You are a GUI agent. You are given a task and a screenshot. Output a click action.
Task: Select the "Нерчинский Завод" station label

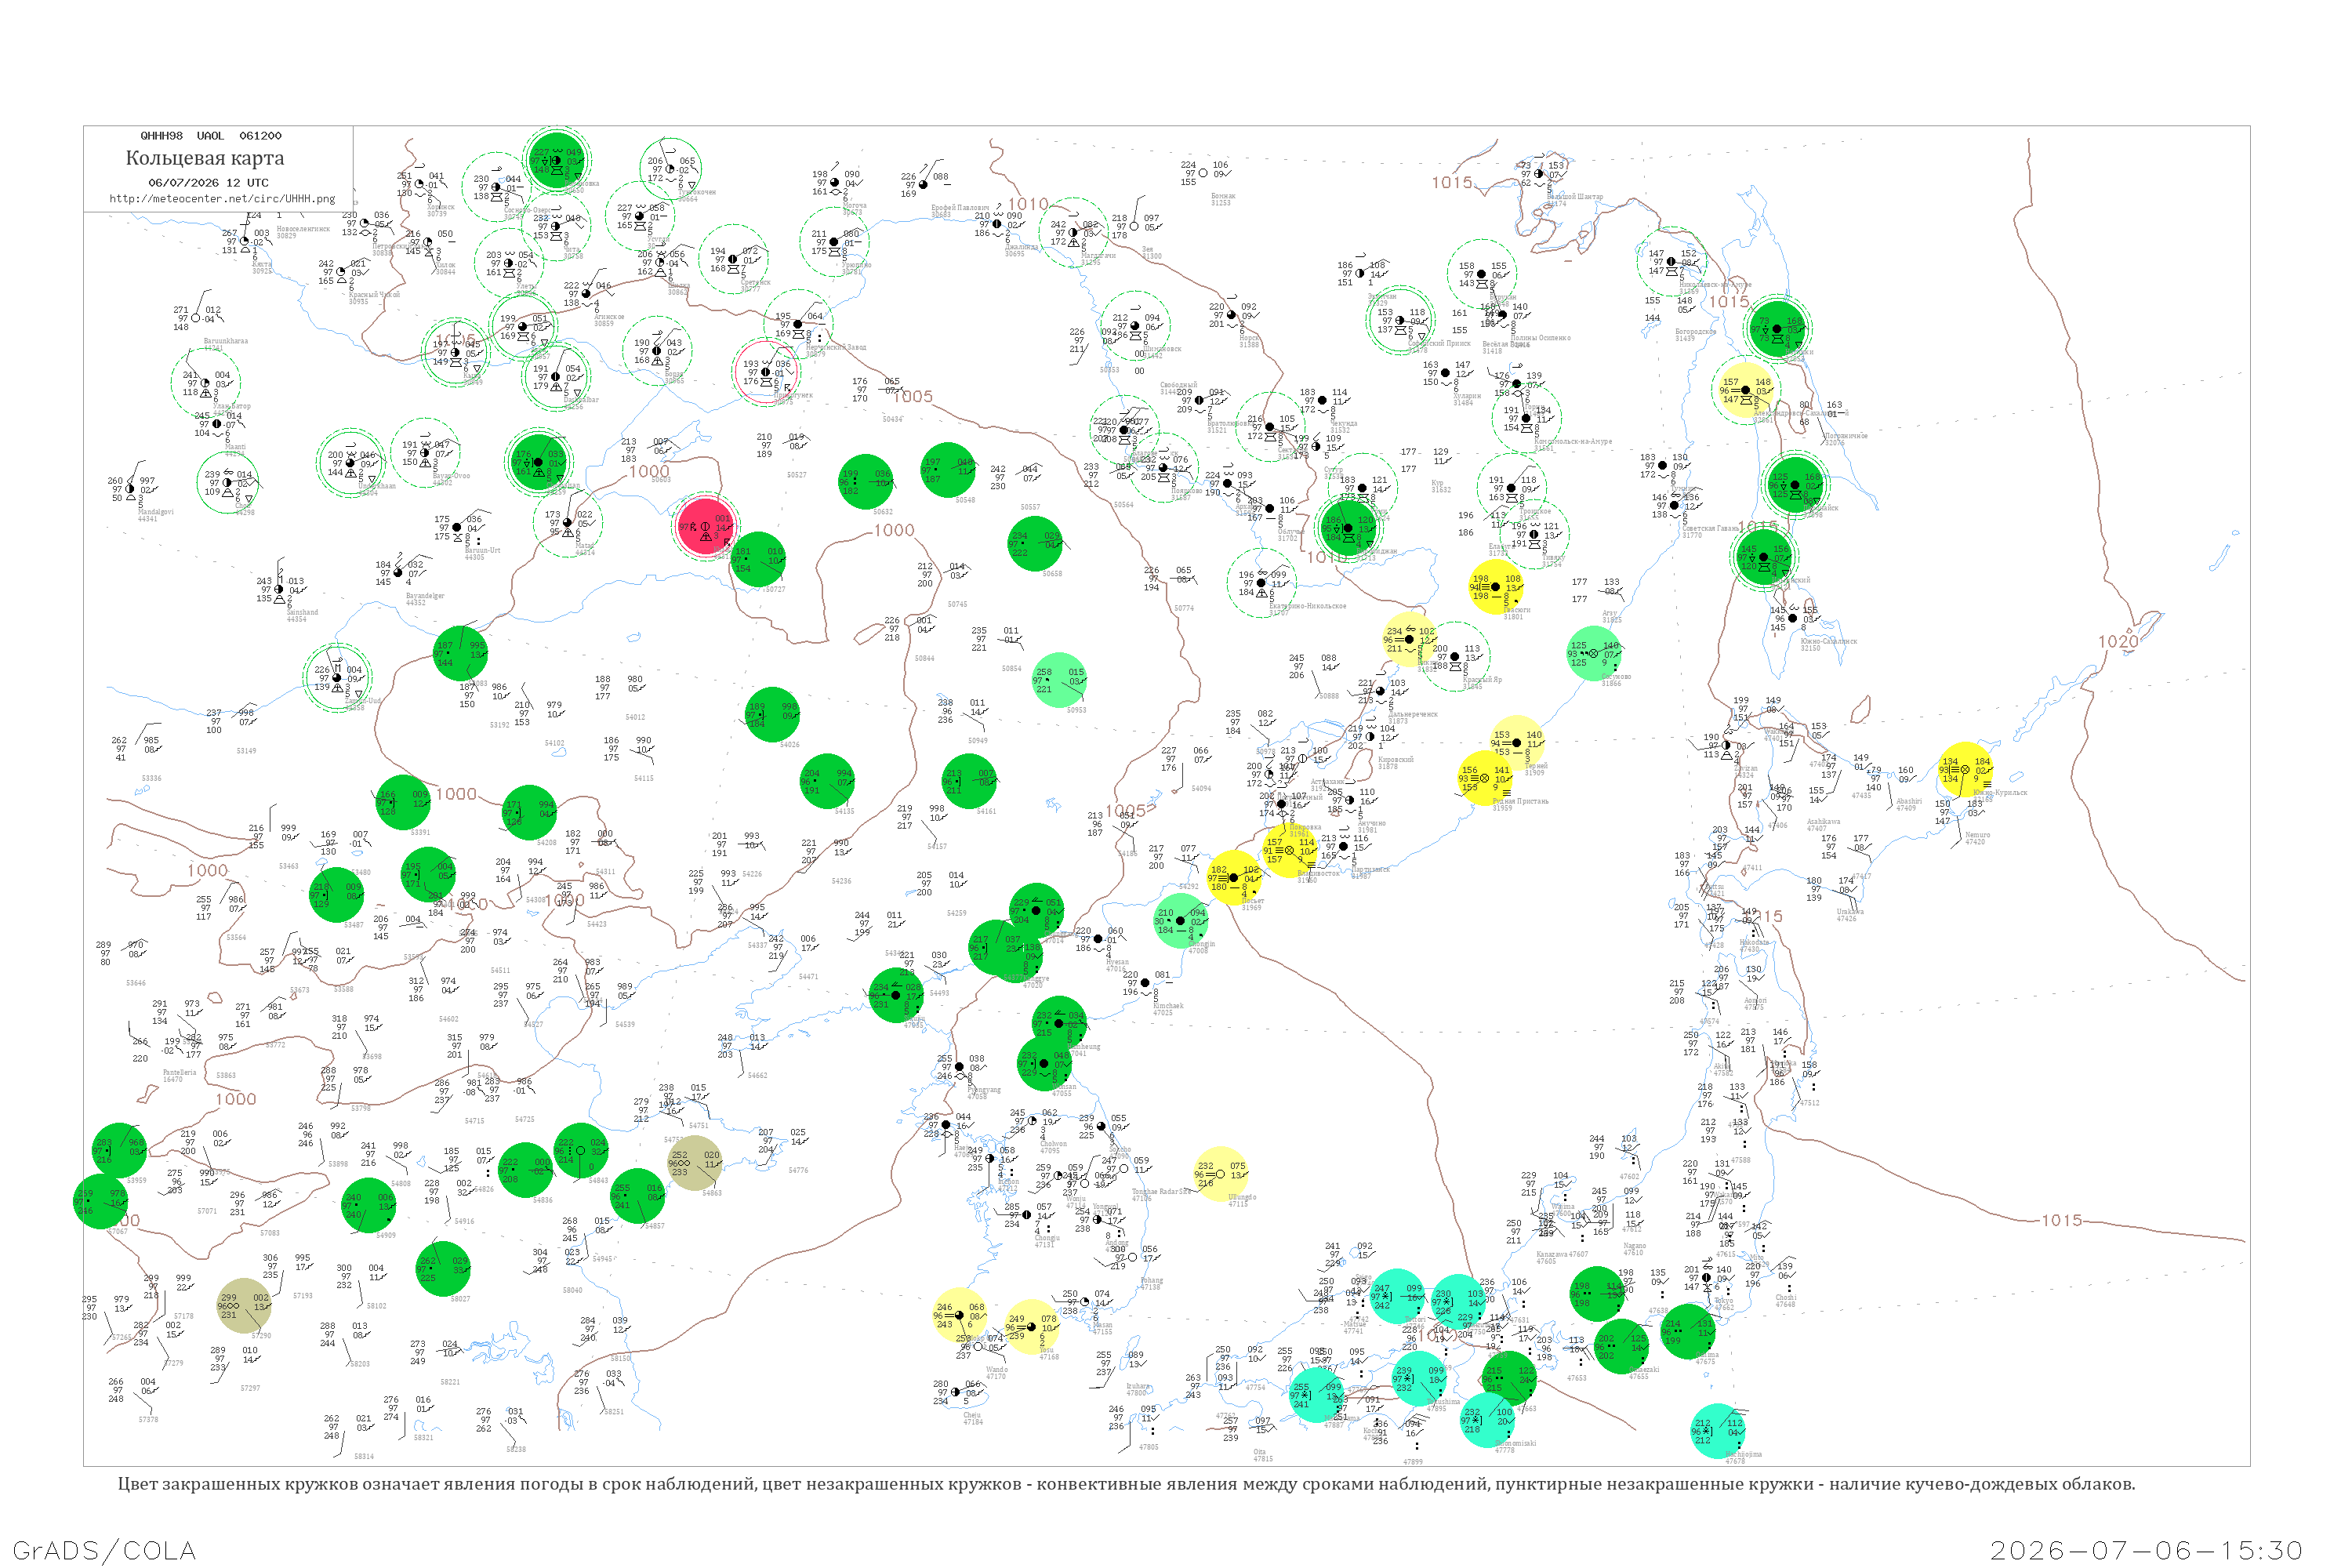pos(836,347)
